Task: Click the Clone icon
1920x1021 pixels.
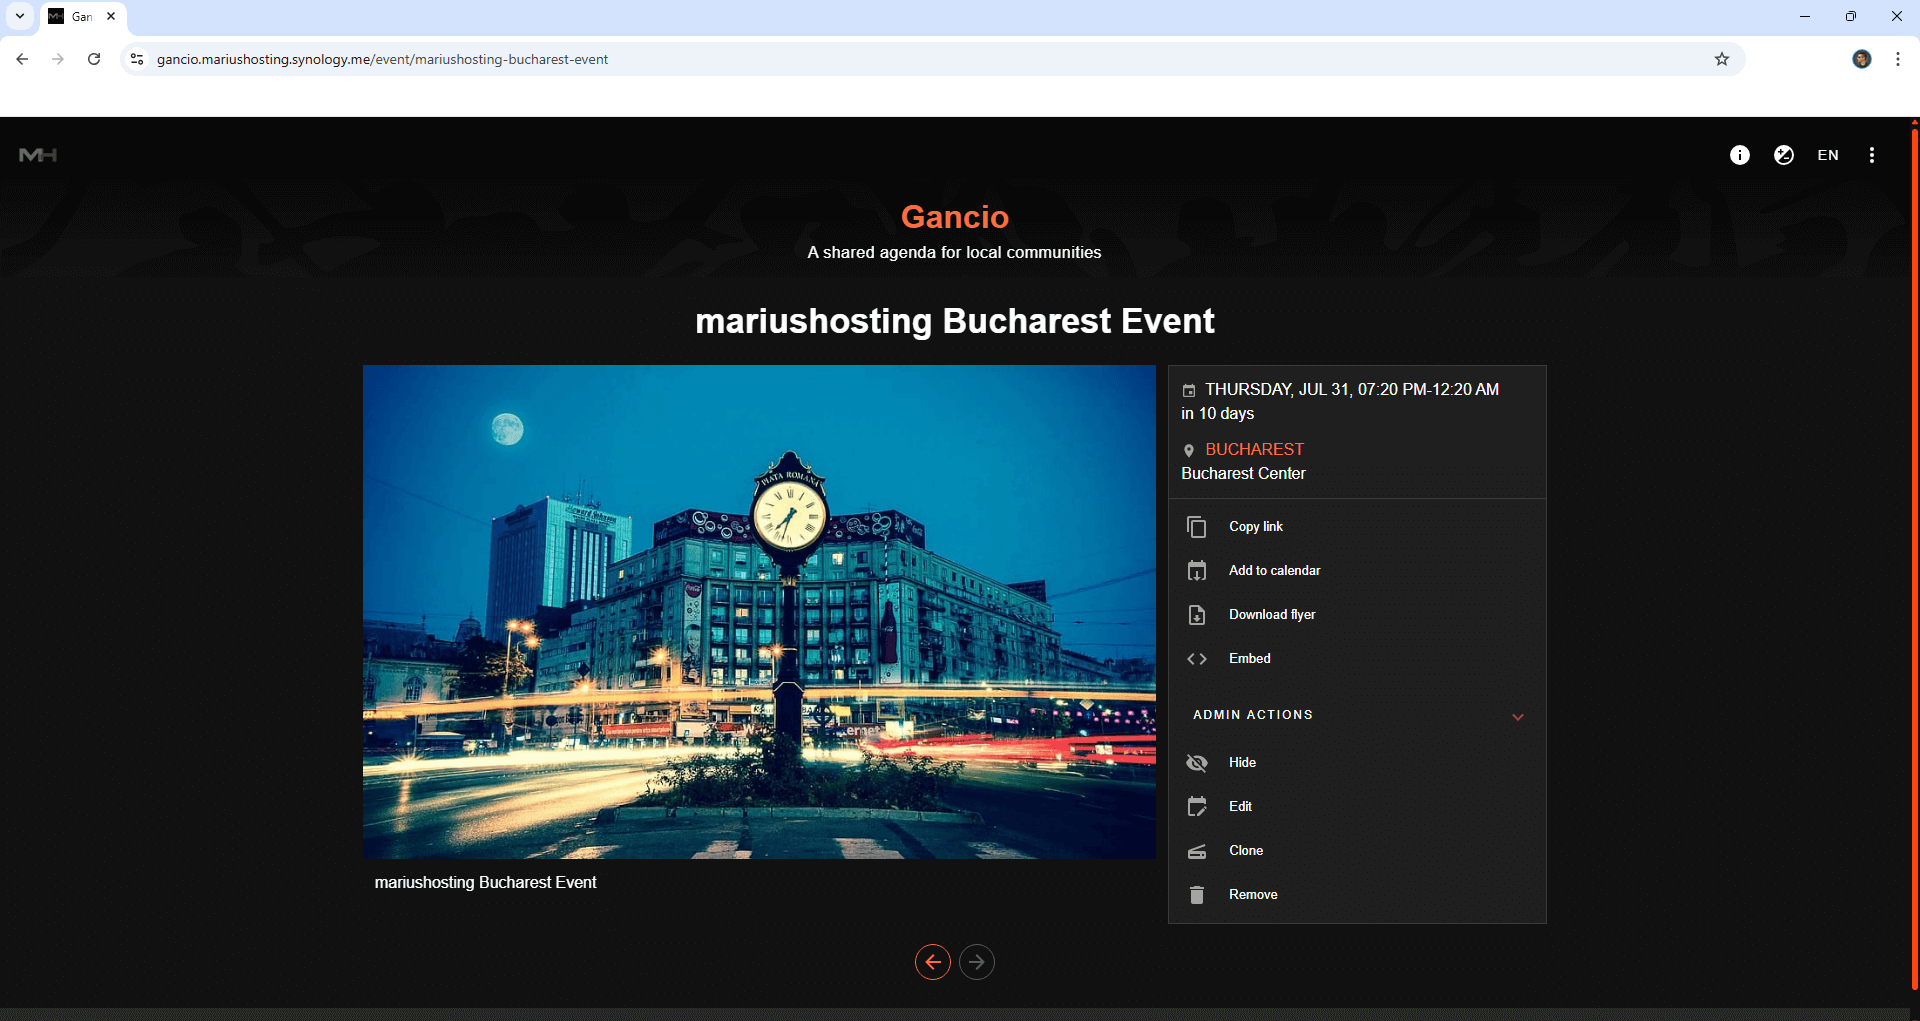Action: pyautogui.click(x=1196, y=851)
